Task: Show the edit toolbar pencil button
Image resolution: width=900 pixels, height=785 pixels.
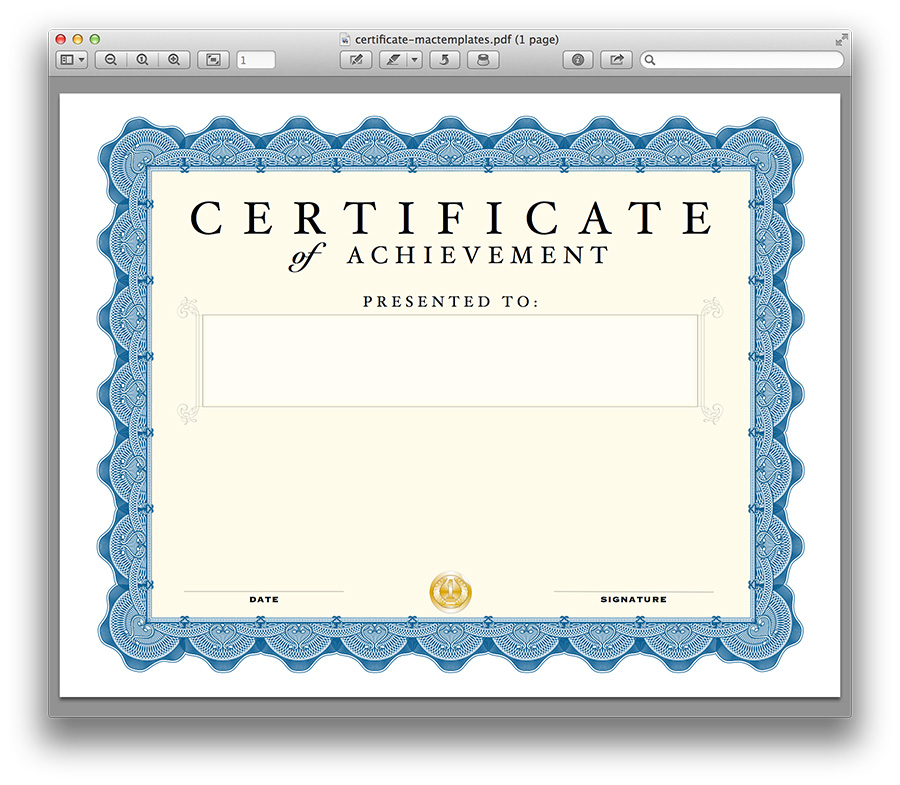Action: [x=356, y=60]
